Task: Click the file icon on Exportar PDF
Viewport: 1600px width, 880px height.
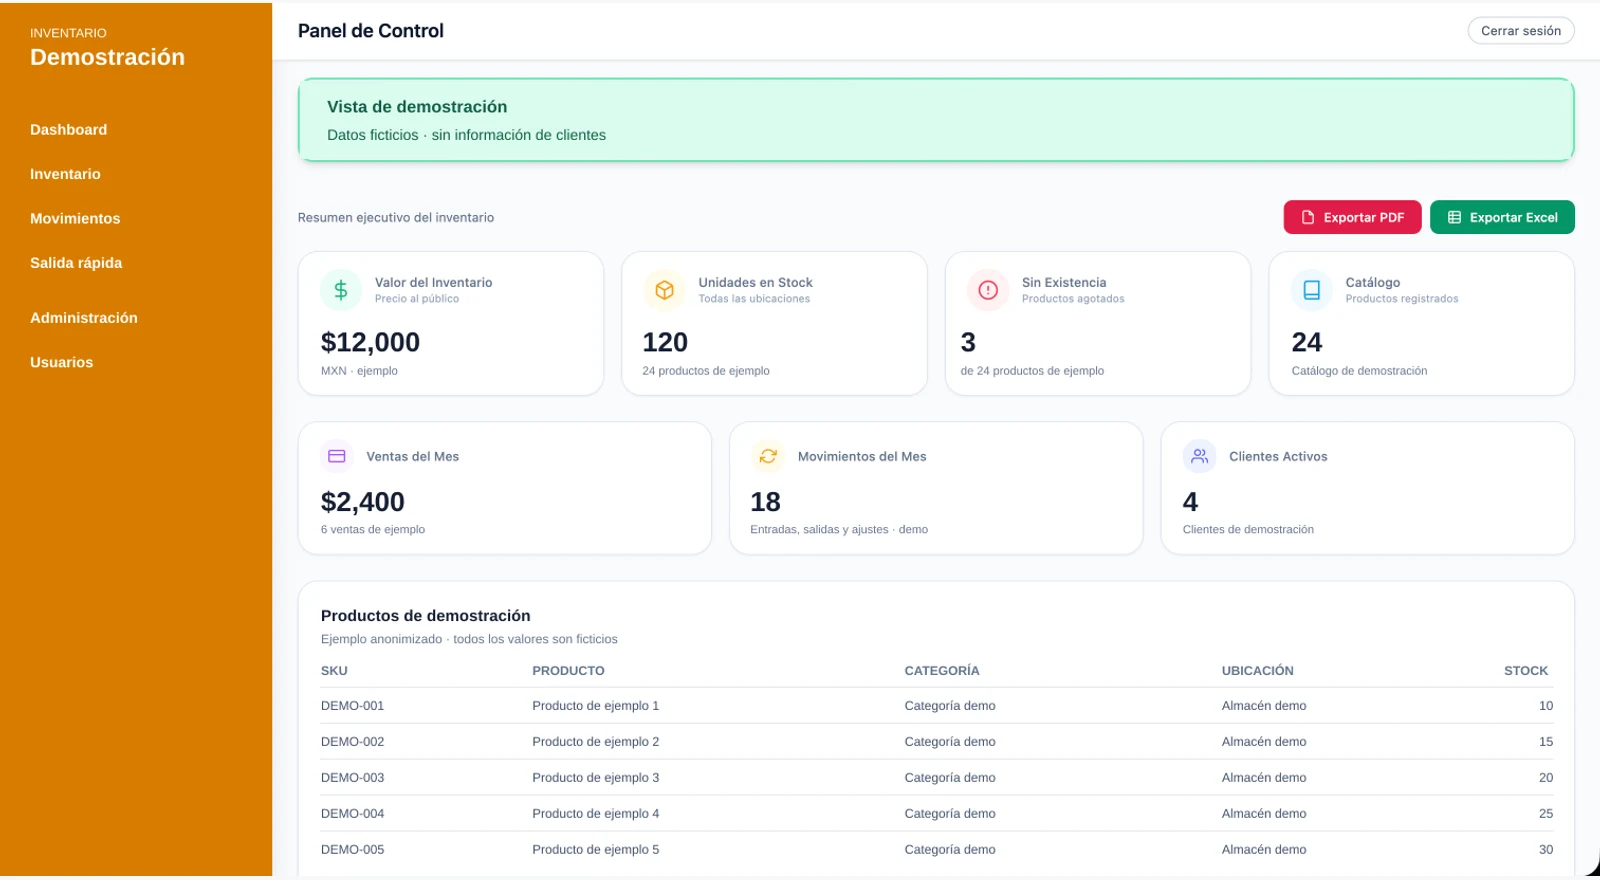Action: click(x=1308, y=217)
